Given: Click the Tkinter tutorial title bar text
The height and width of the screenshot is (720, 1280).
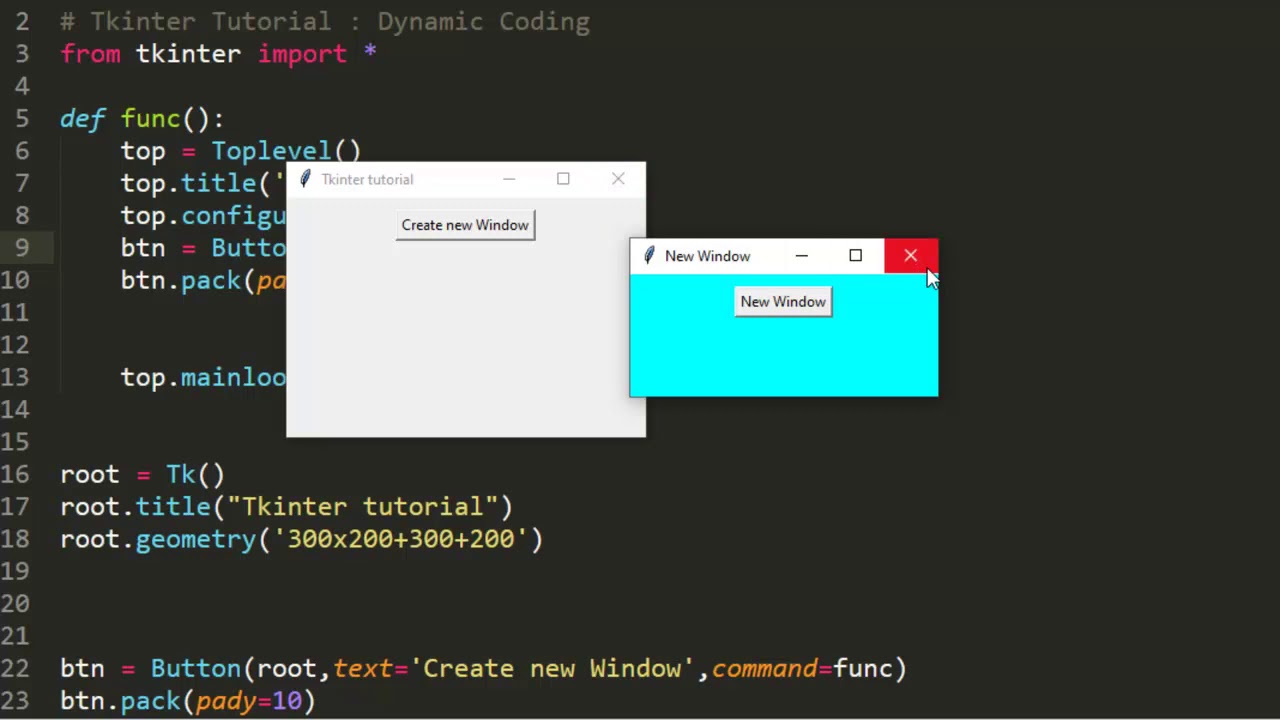Looking at the screenshot, I should 367,179.
